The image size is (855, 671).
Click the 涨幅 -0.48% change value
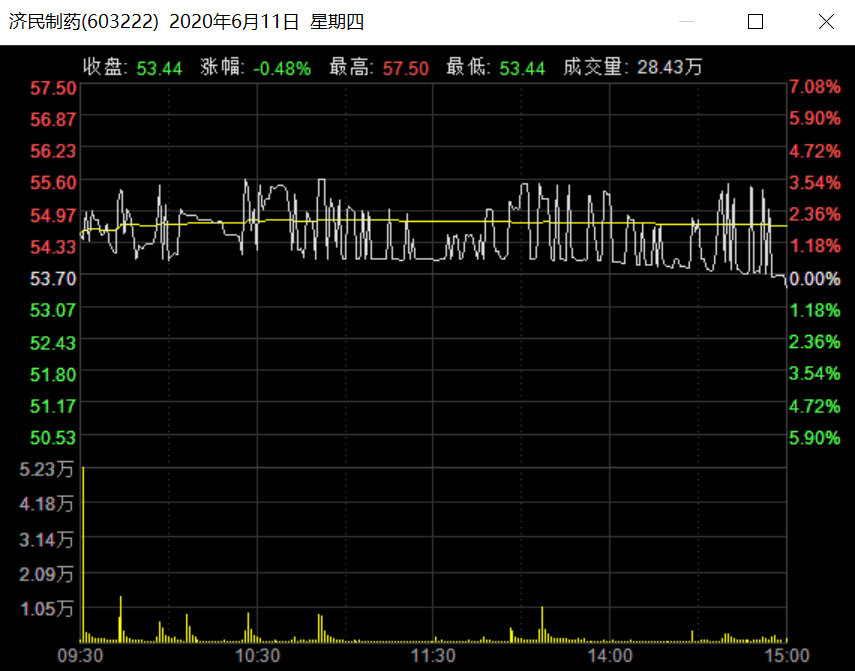point(282,69)
